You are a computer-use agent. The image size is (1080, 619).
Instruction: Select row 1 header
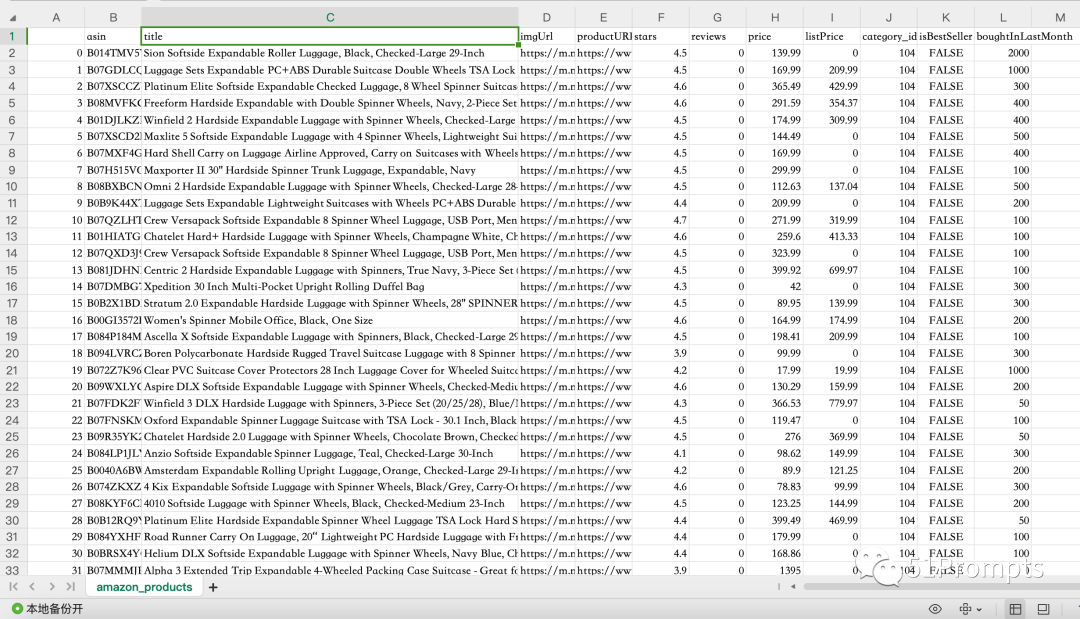pyautogui.click(x=12, y=36)
